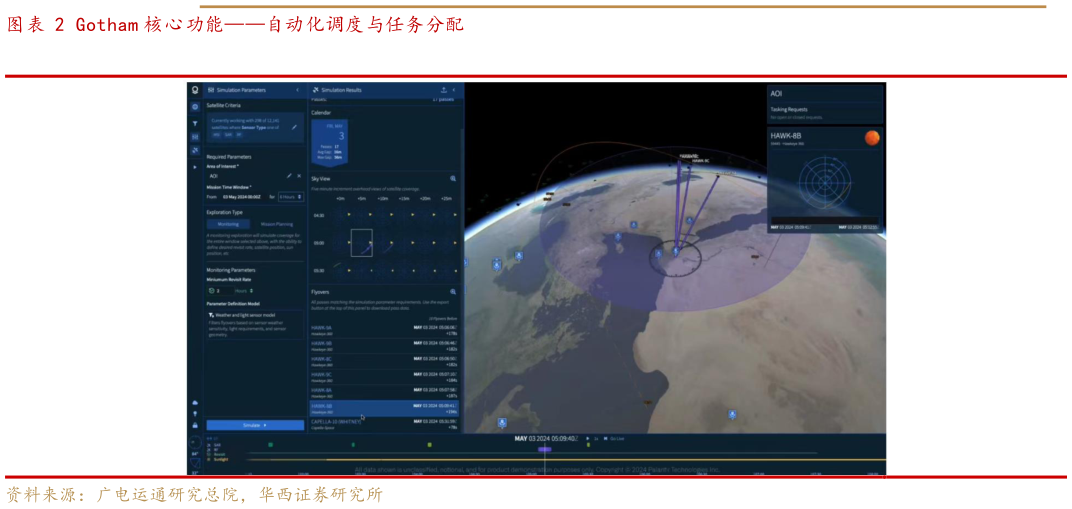Viewport: 1072px width, 509px height.
Task: Open the cloud weather icon in sidebar
Action: (195, 402)
